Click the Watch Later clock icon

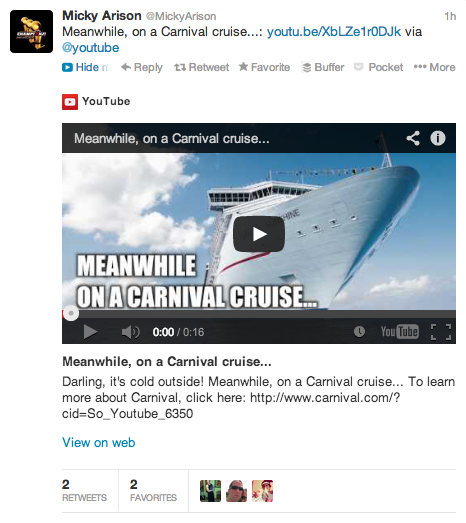click(x=359, y=332)
